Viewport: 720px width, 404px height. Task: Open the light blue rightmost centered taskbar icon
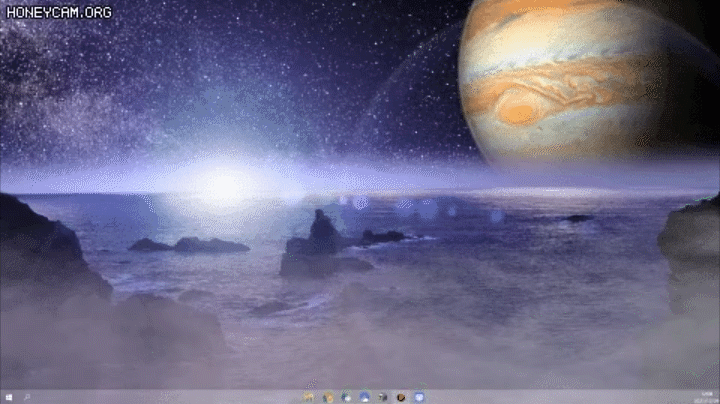pyautogui.click(x=420, y=397)
